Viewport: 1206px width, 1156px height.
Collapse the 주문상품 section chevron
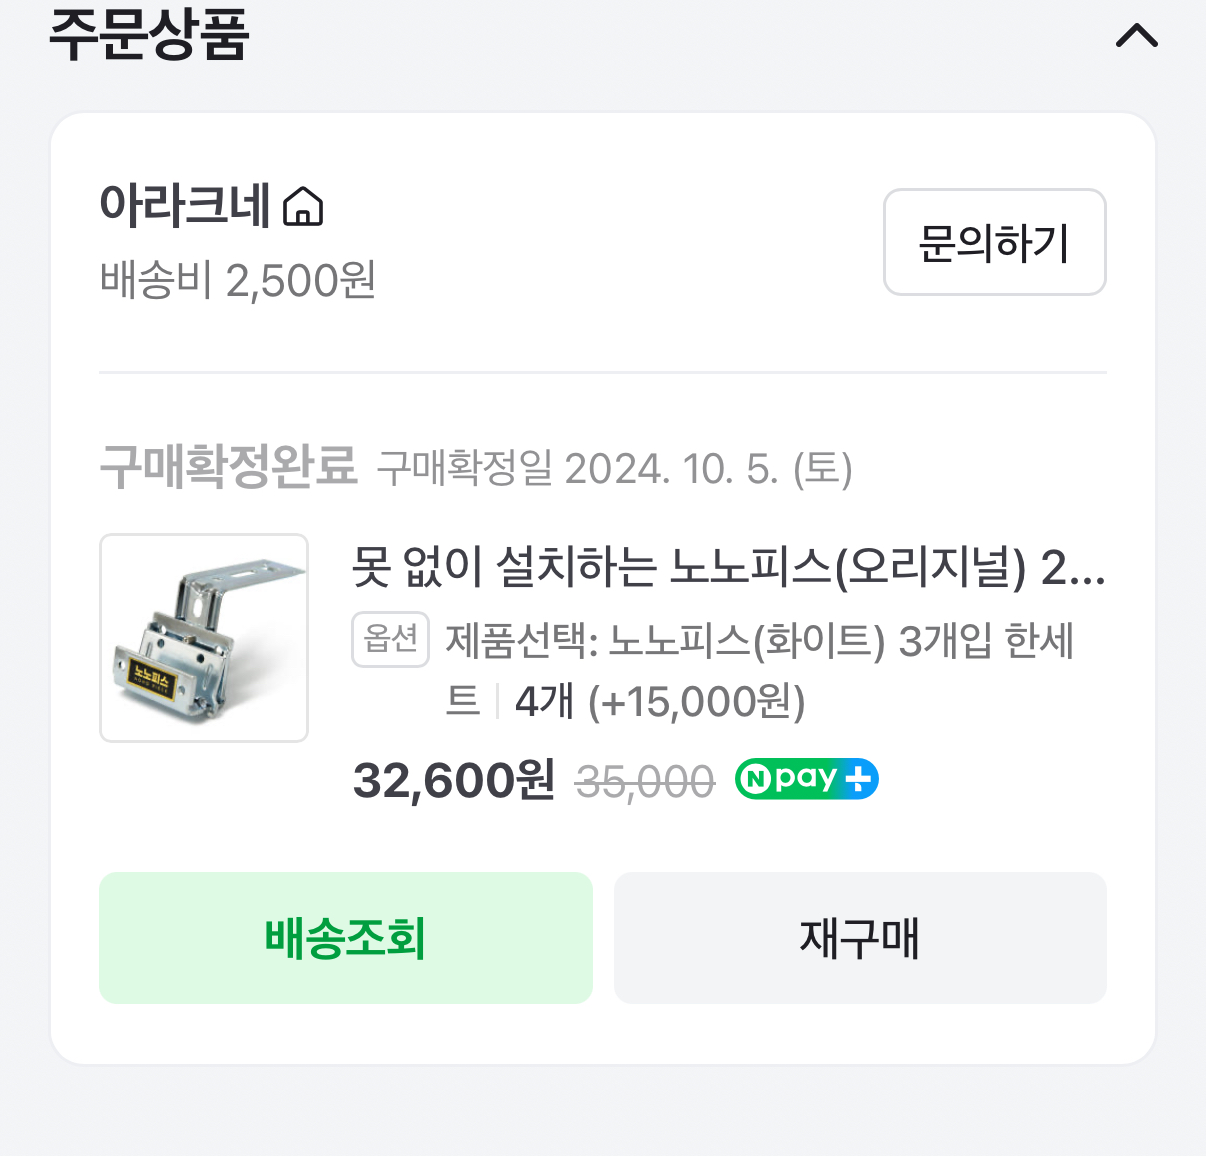(x=1136, y=37)
